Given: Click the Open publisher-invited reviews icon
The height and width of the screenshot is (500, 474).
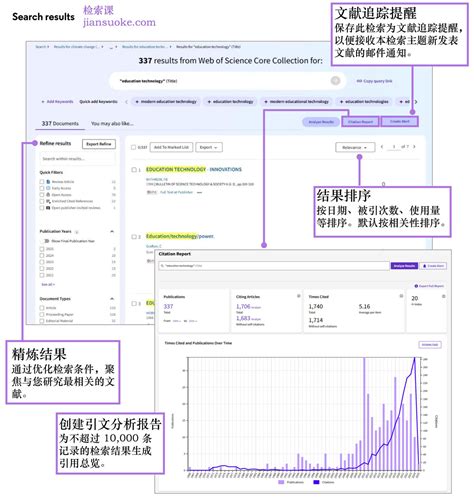Looking at the screenshot, I should coord(48,208).
